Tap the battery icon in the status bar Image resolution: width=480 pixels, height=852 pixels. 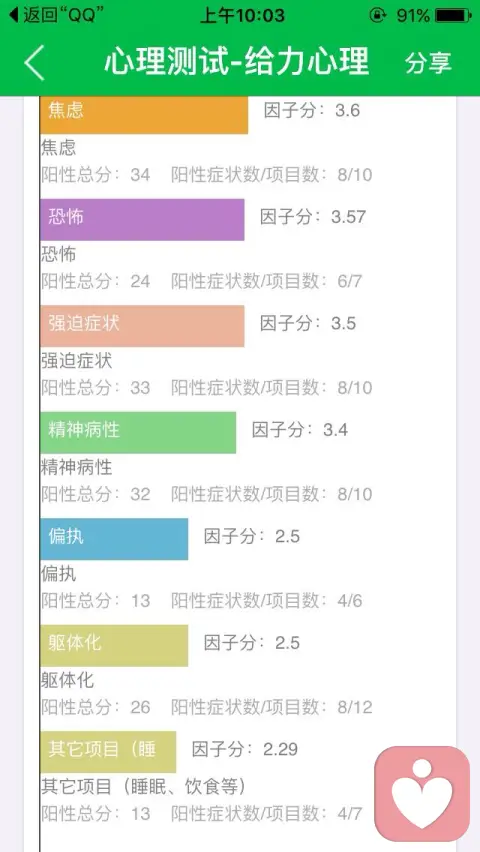point(453,15)
